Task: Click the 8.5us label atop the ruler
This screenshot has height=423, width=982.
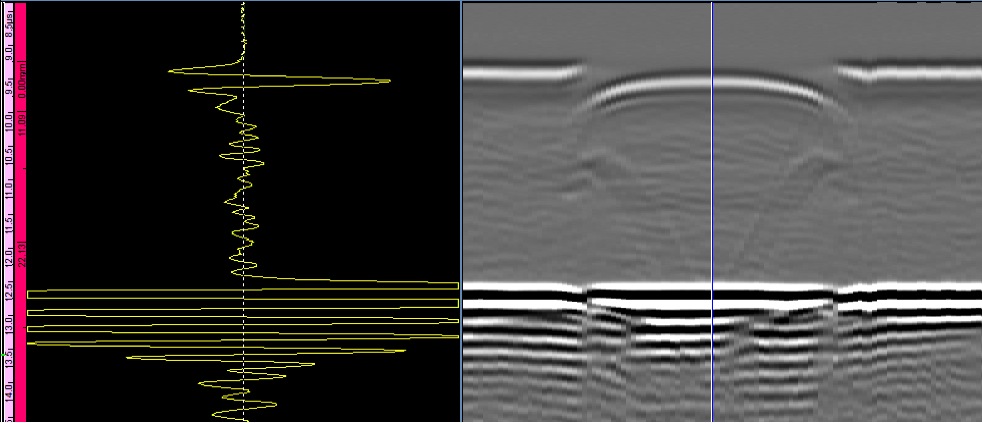Action: (x=8, y=20)
